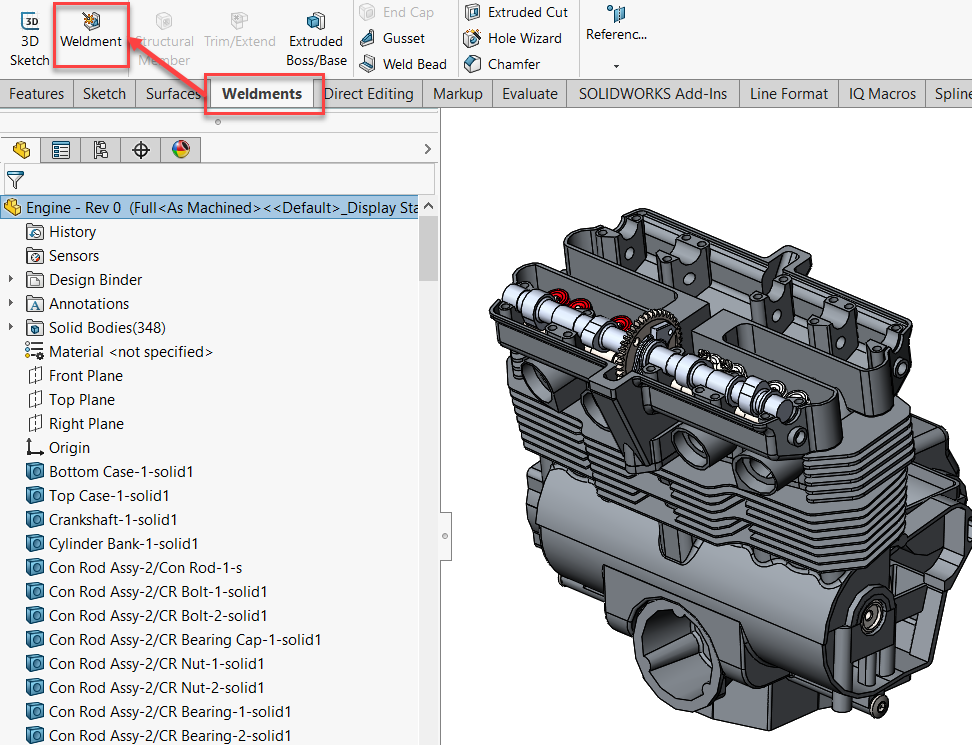The height and width of the screenshot is (745, 972).
Task: Open the Reference Geometry tool
Action: [616, 24]
